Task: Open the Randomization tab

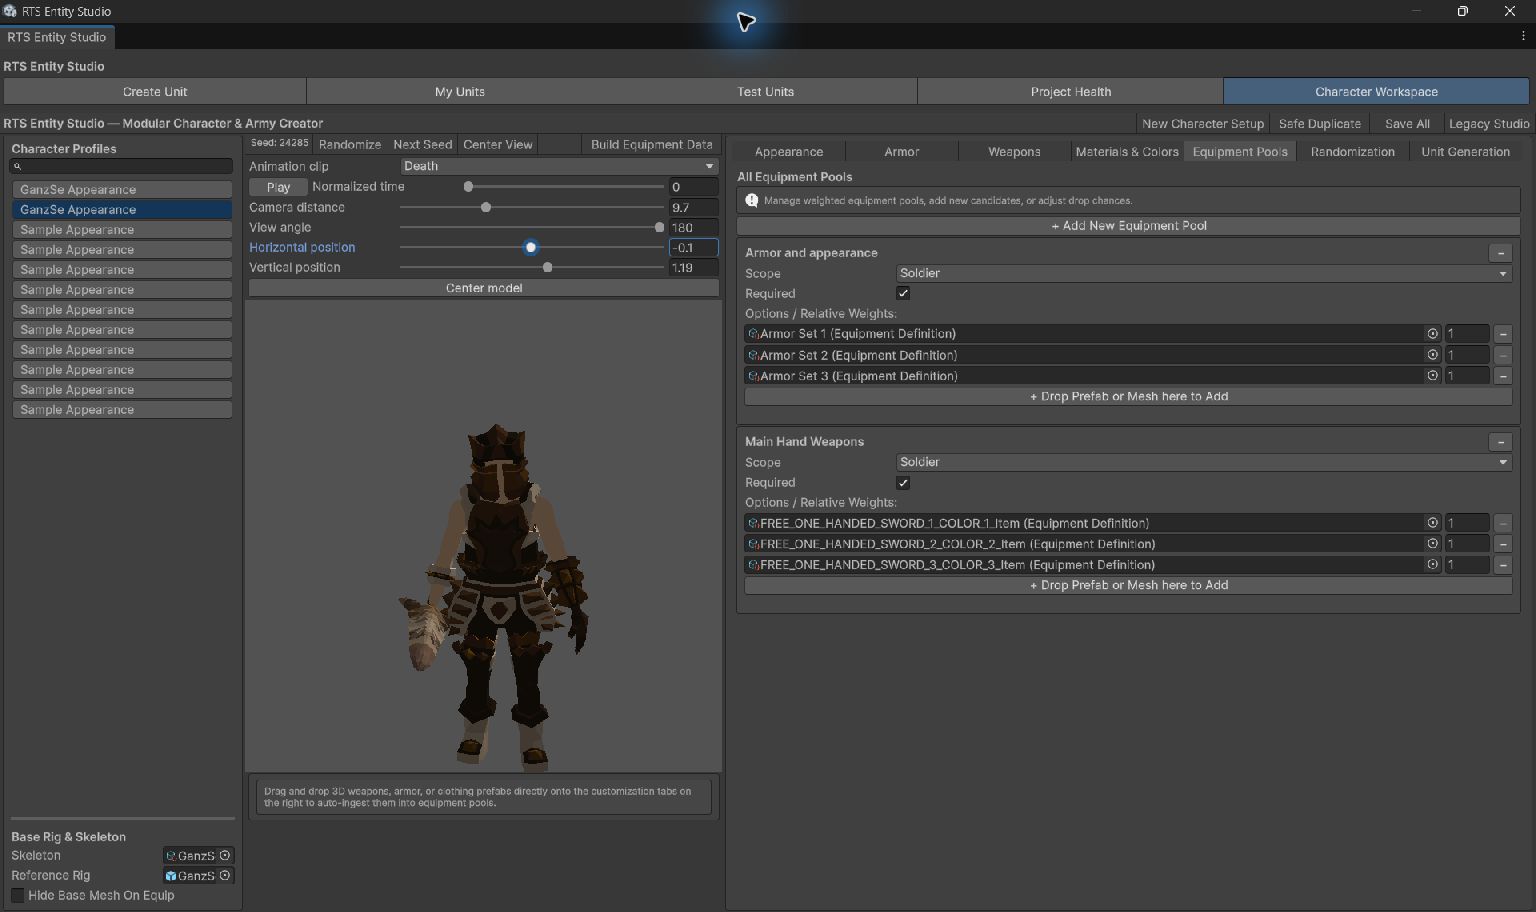Action: click(x=1352, y=152)
